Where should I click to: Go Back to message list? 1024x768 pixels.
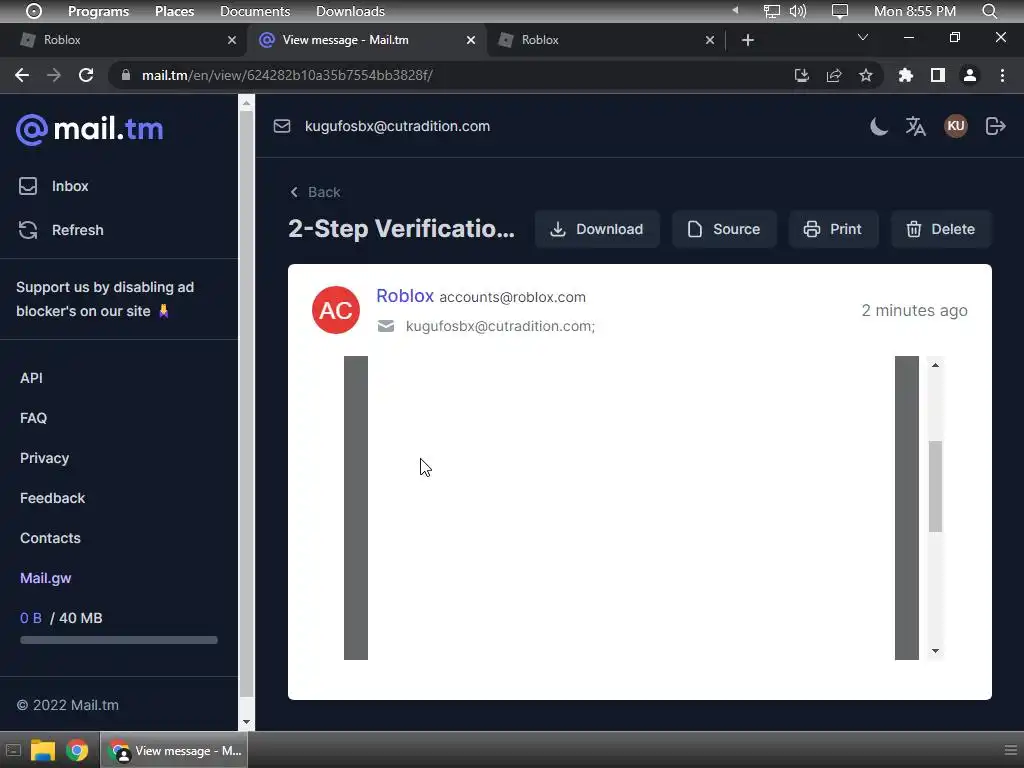[x=315, y=192]
